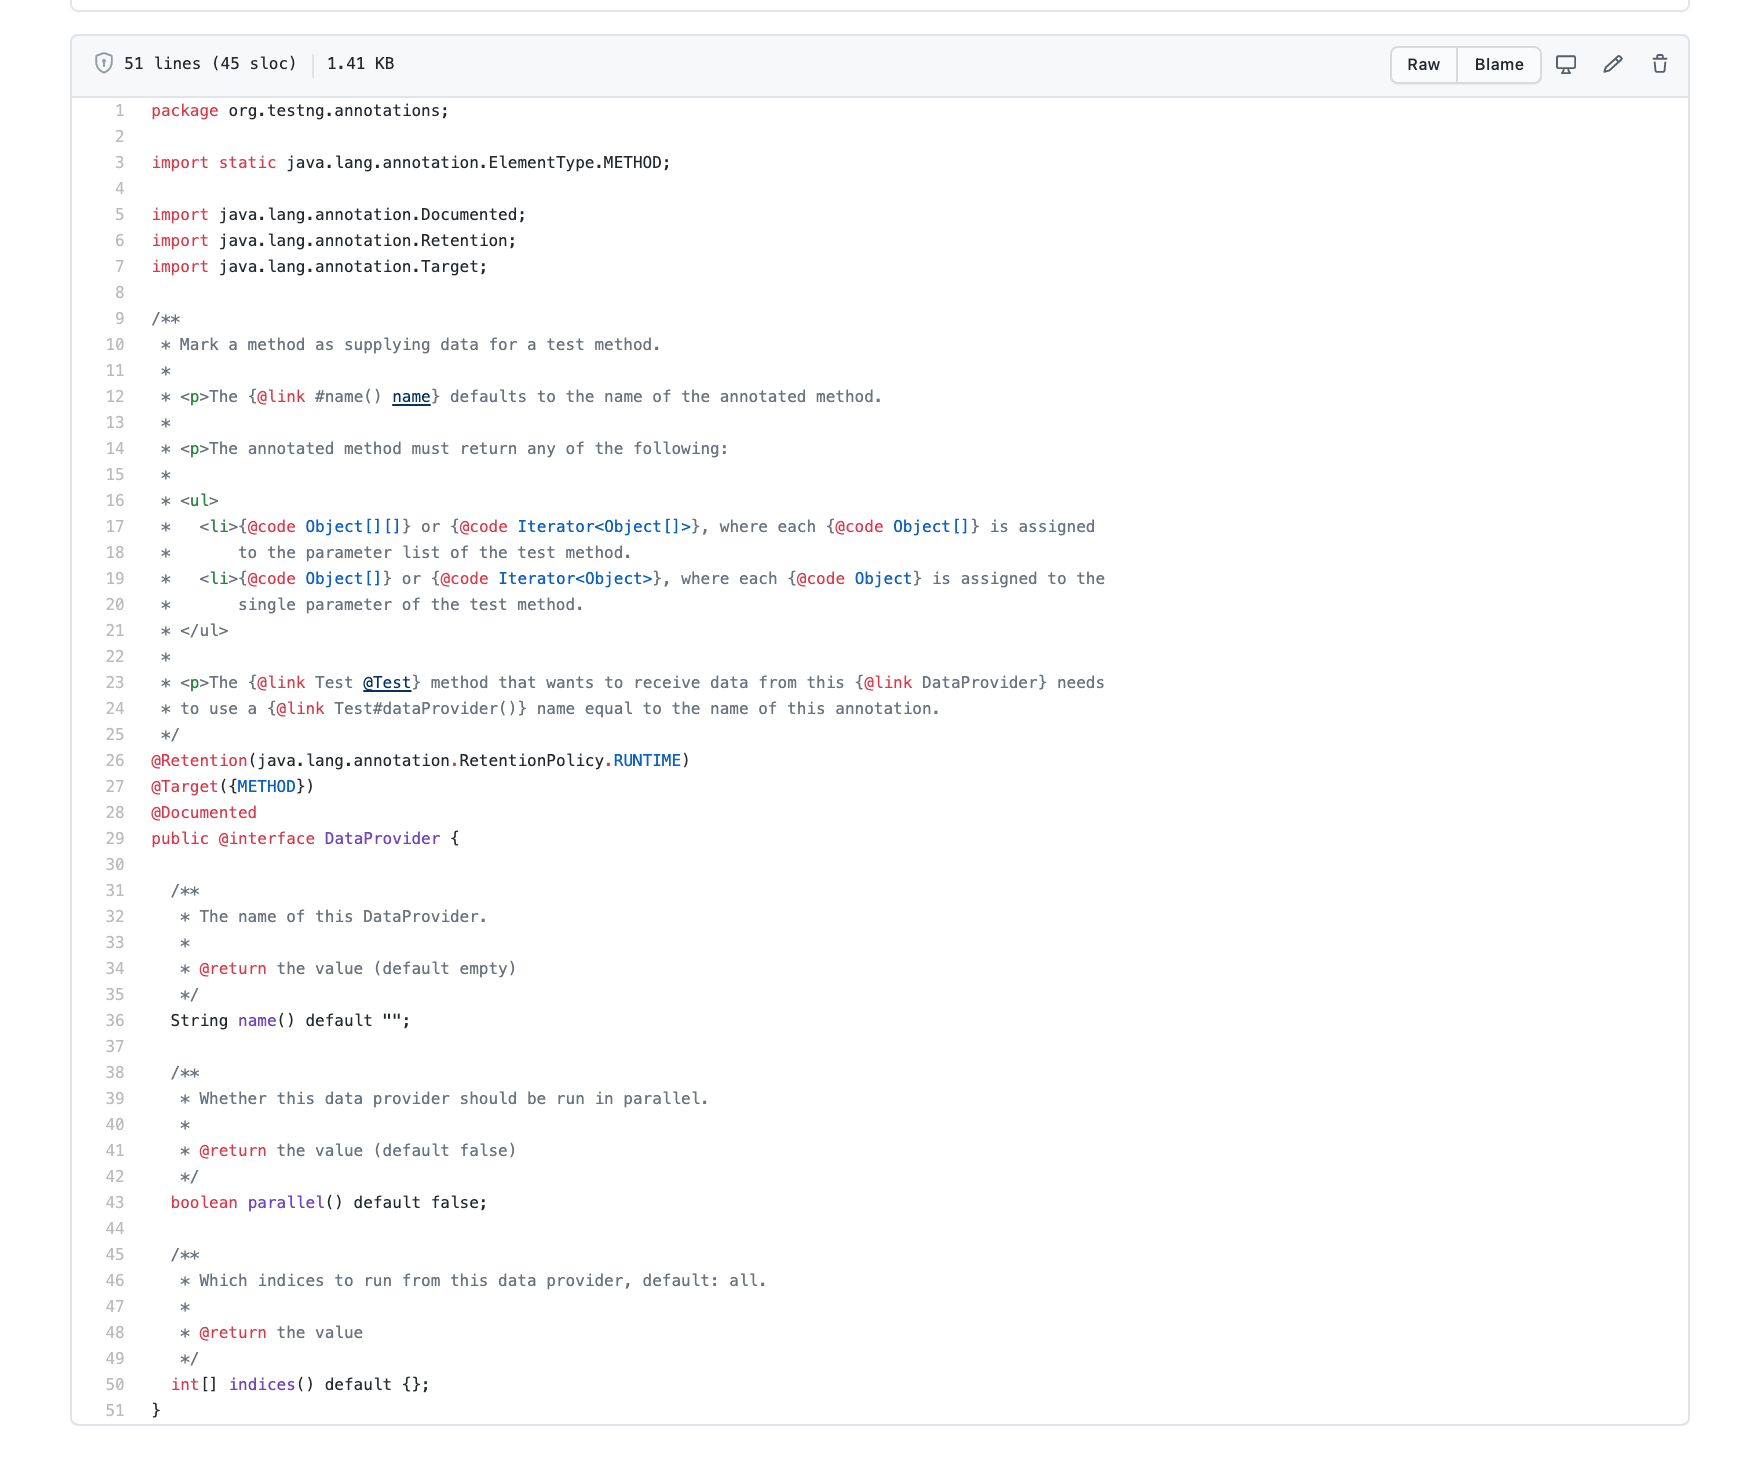
Task: Click '@return the value (default empty)' comment
Action: (357, 969)
